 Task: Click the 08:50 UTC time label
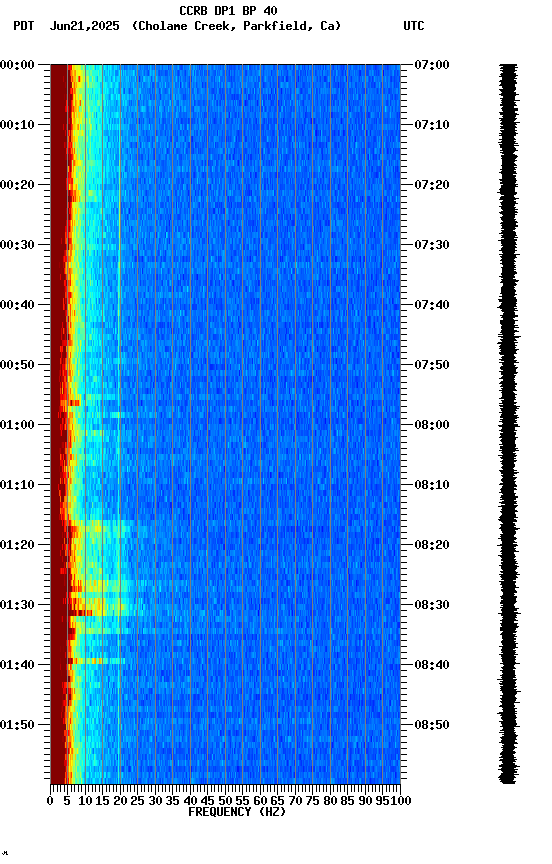432,725
